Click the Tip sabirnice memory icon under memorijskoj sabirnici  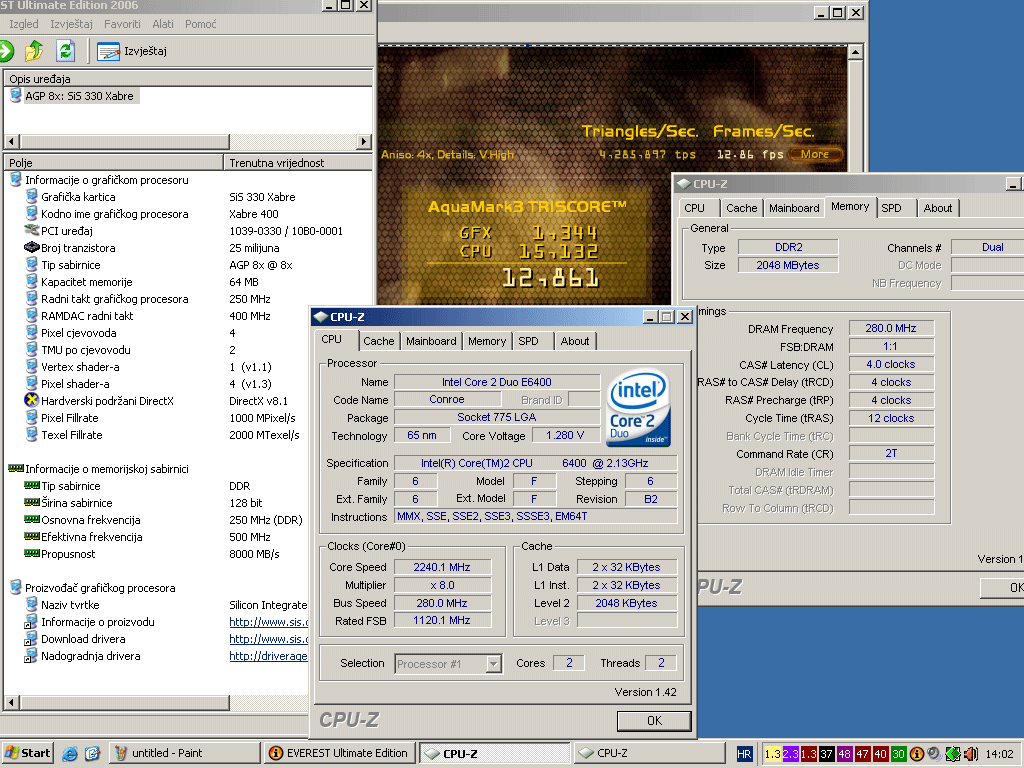click(31, 486)
